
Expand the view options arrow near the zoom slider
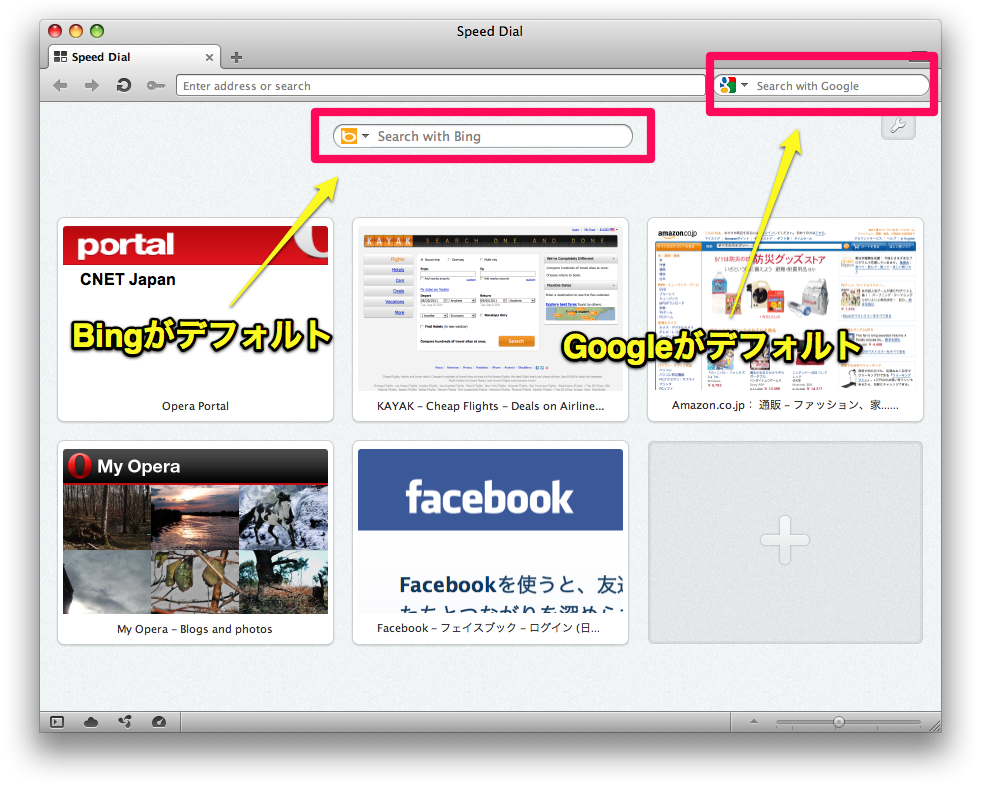pos(754,721)
